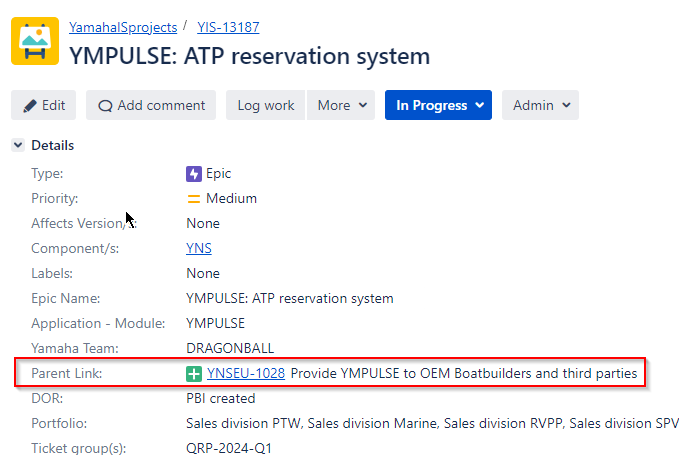Click the green plus icon beside YNSEU-1028
684x455 pixels.
coord(194,374)
